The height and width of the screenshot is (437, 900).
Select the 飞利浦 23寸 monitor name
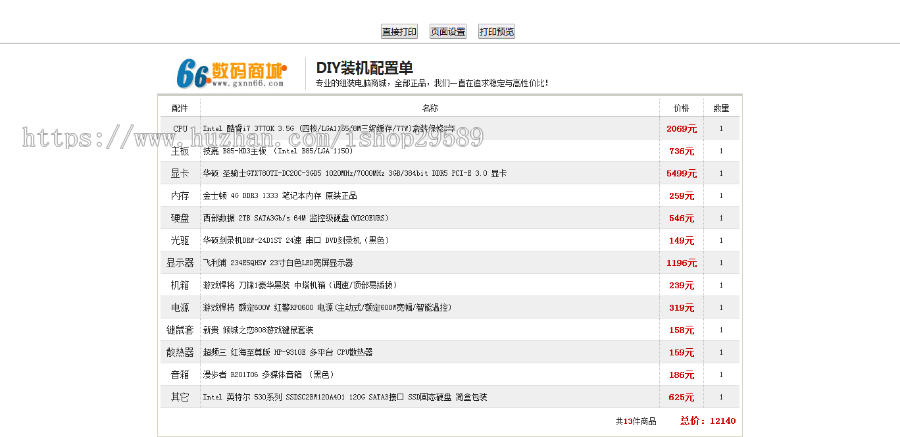[x=278, y=263]
